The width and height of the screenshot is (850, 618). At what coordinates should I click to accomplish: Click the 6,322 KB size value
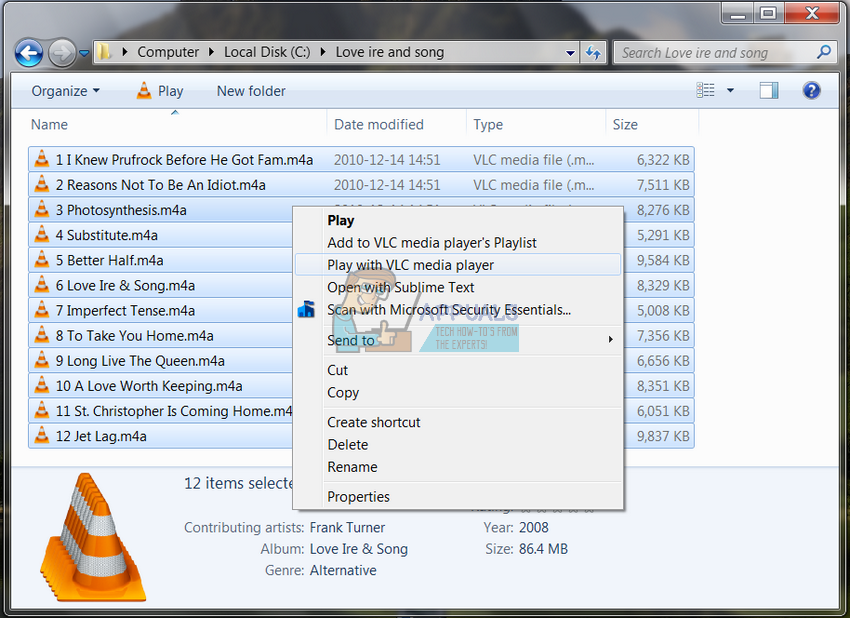pos(663,160)
